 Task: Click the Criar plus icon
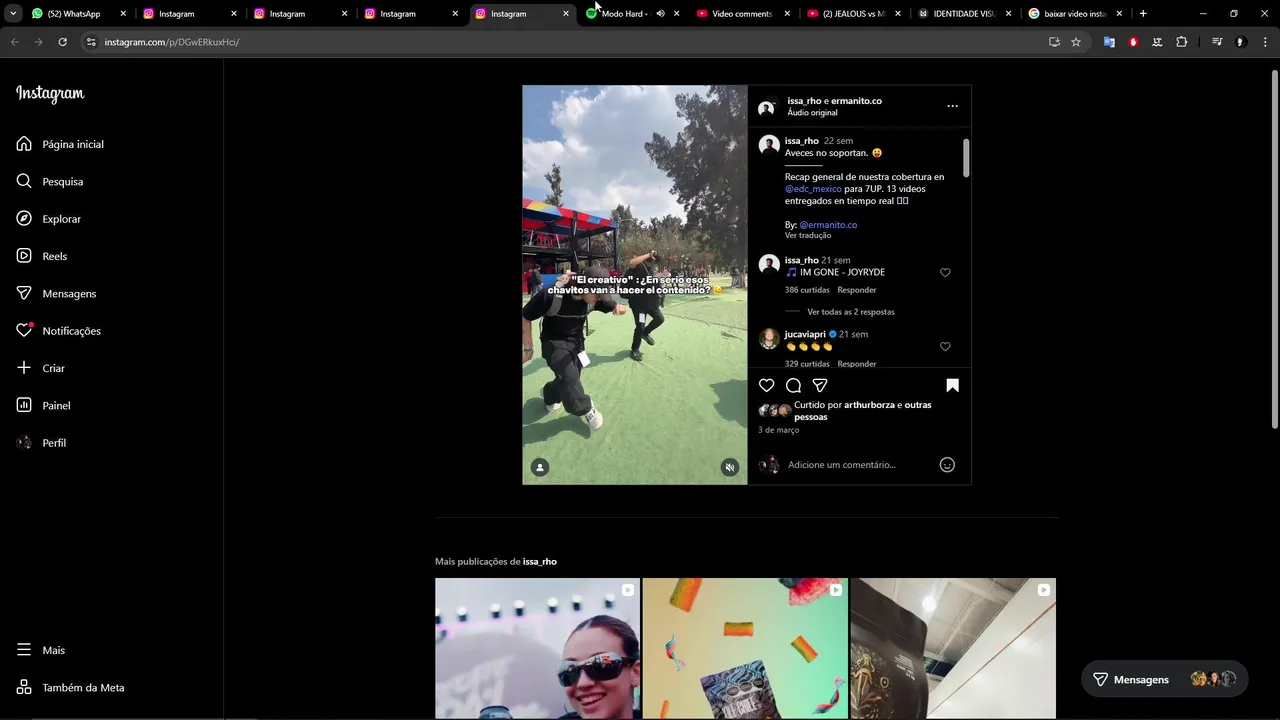click(24, 368)
